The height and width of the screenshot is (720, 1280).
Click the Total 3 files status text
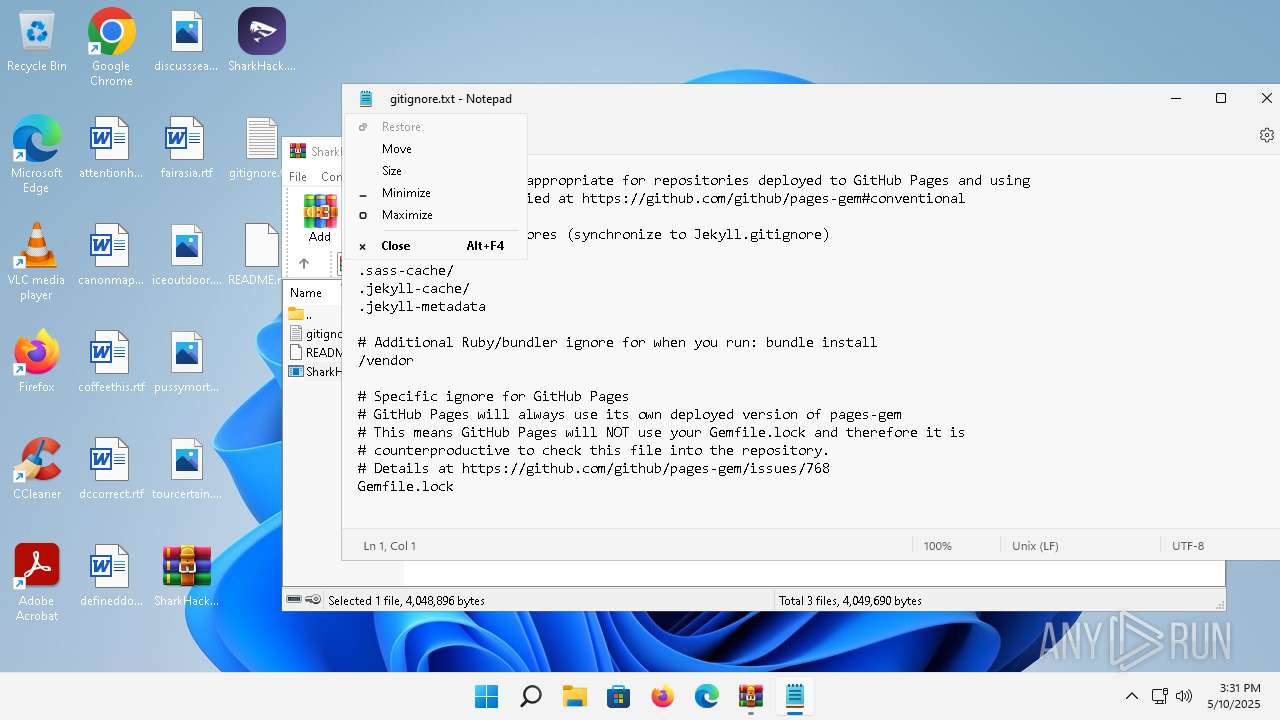point(850,601)
